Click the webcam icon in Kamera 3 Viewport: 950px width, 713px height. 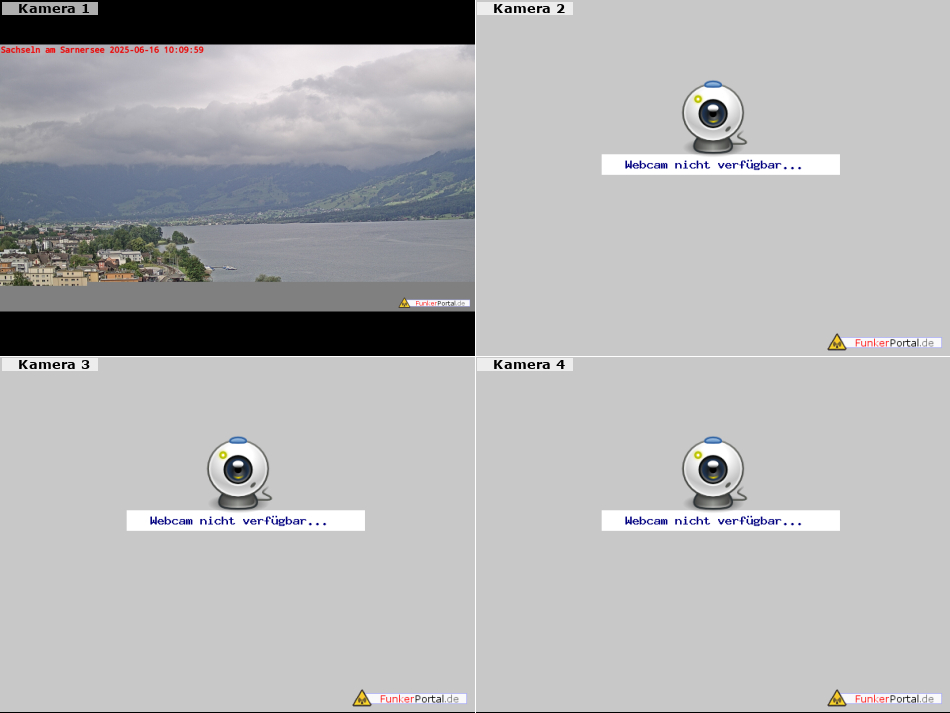(239, 473)
